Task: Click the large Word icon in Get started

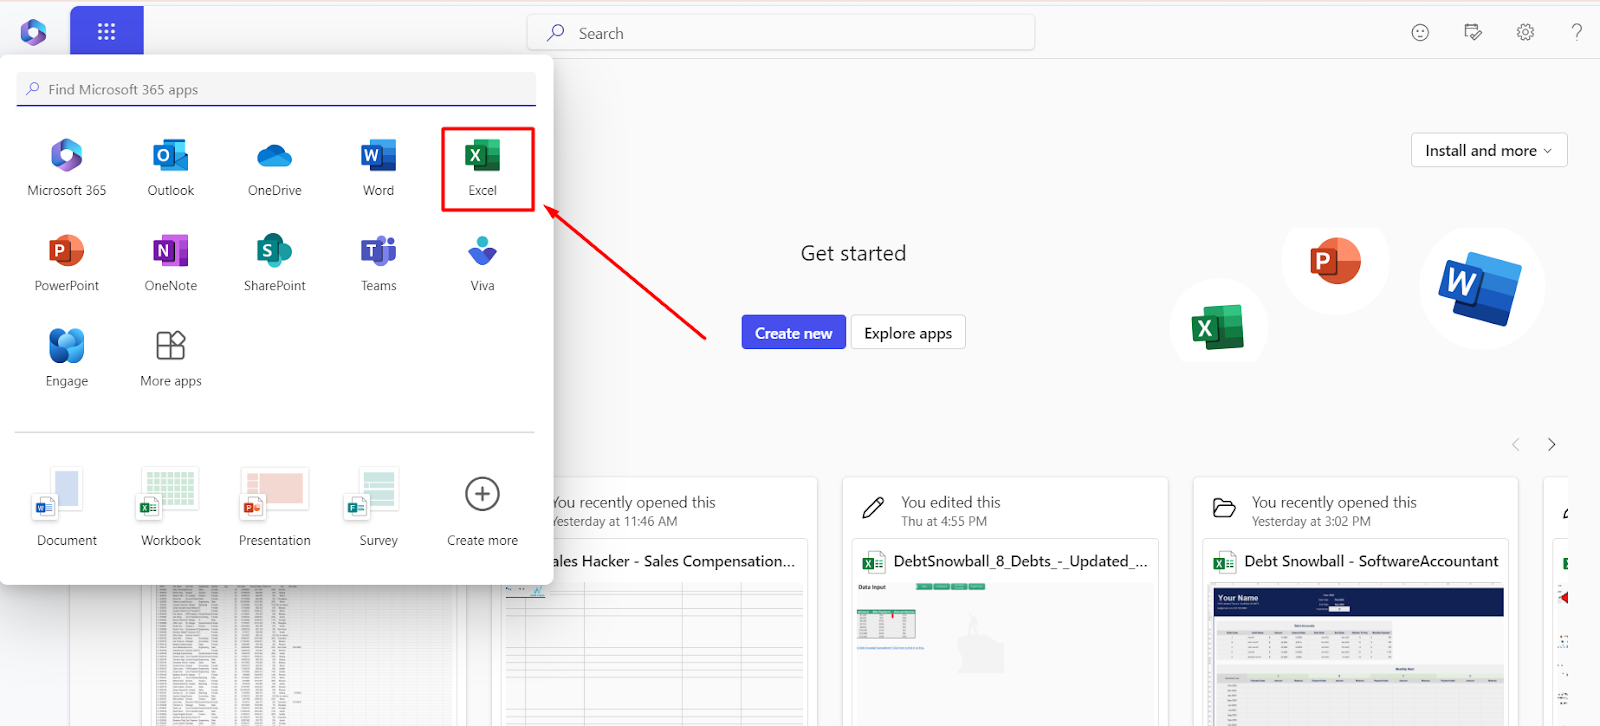Action: tap(1480, 289)
